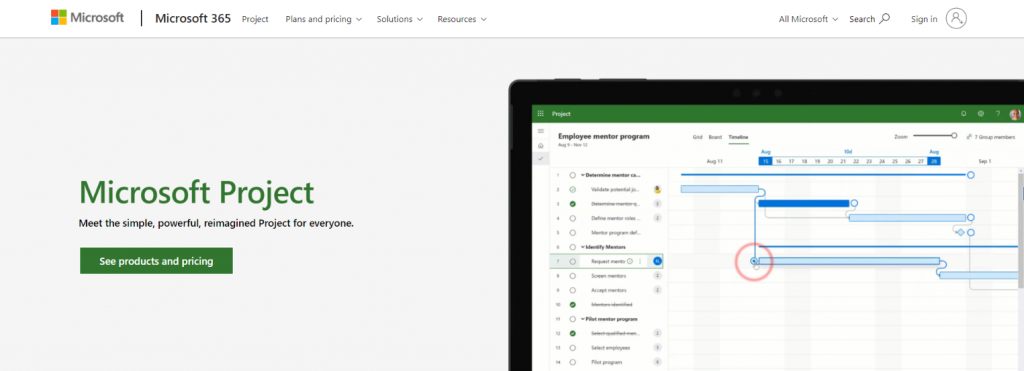Mark task Mentor program def... circle complete

pos(573,233)
